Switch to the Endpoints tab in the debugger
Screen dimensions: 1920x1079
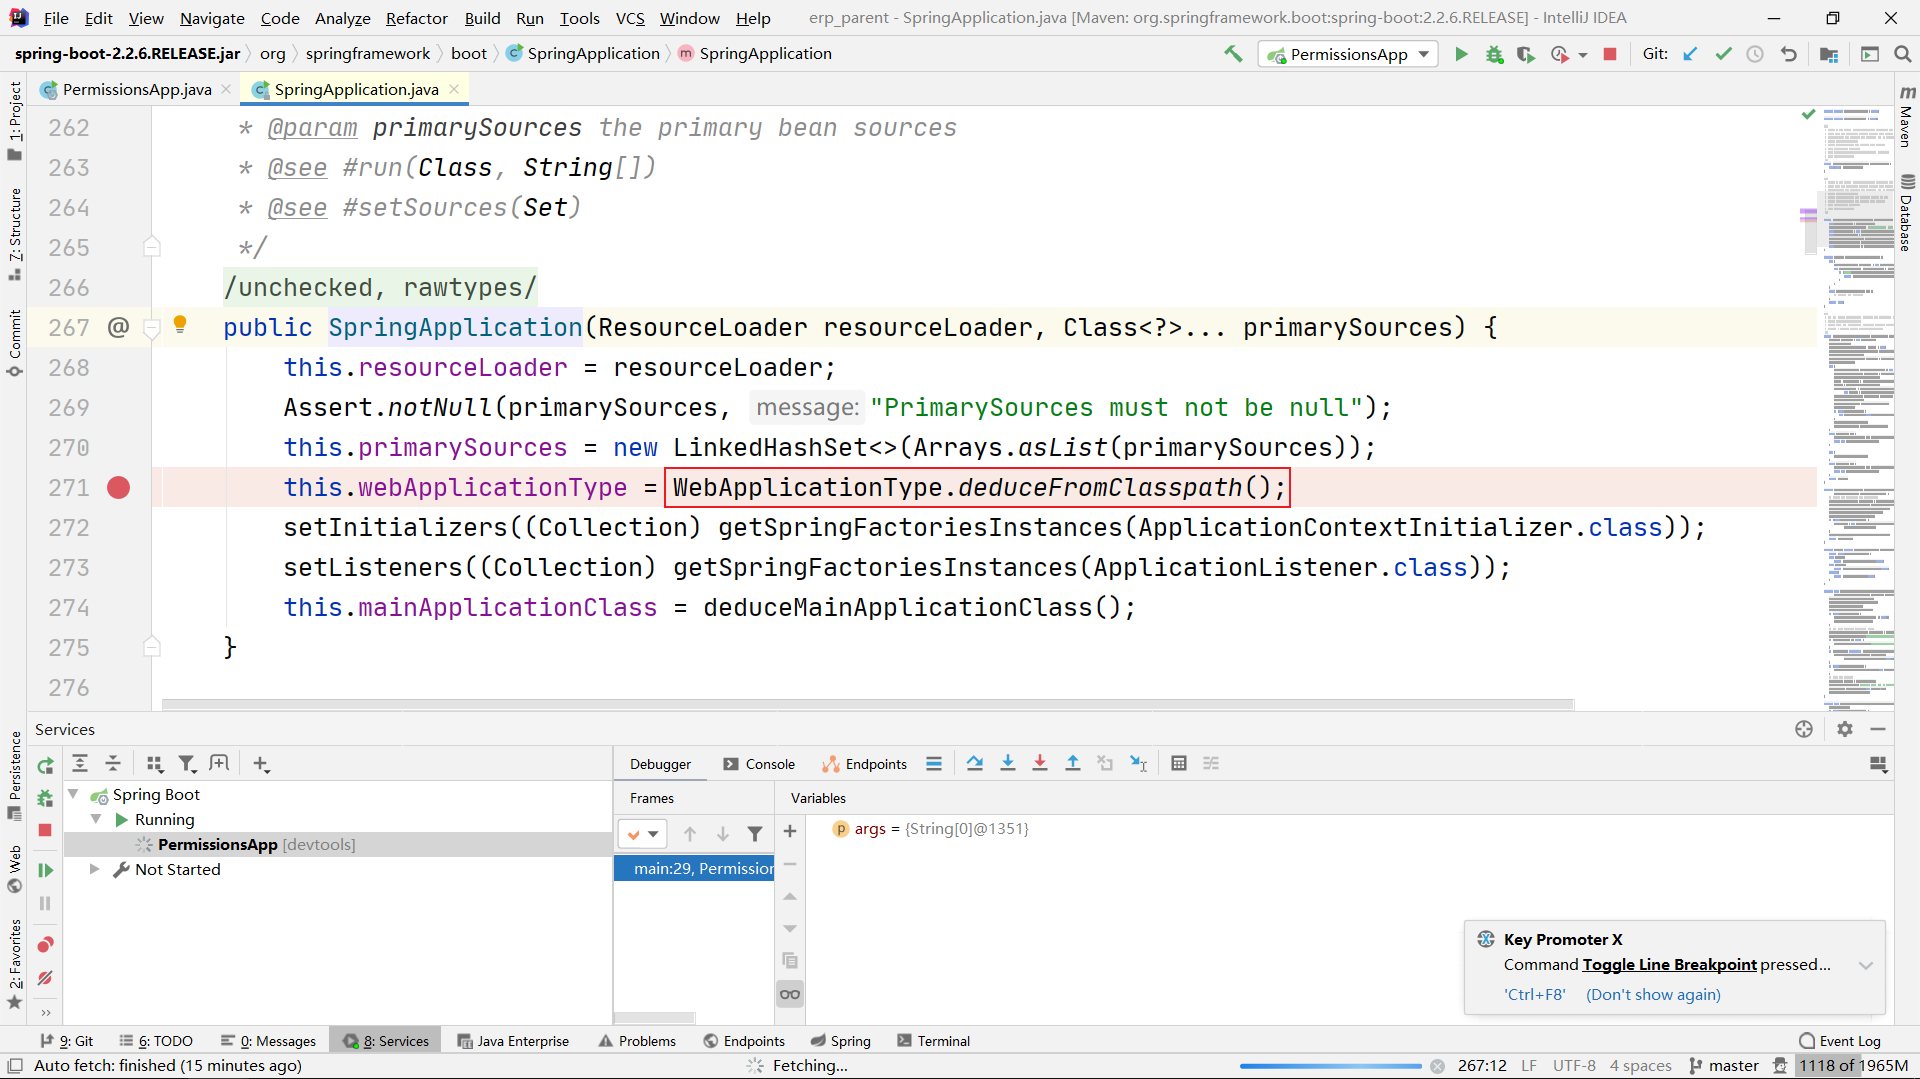point(865,764)
